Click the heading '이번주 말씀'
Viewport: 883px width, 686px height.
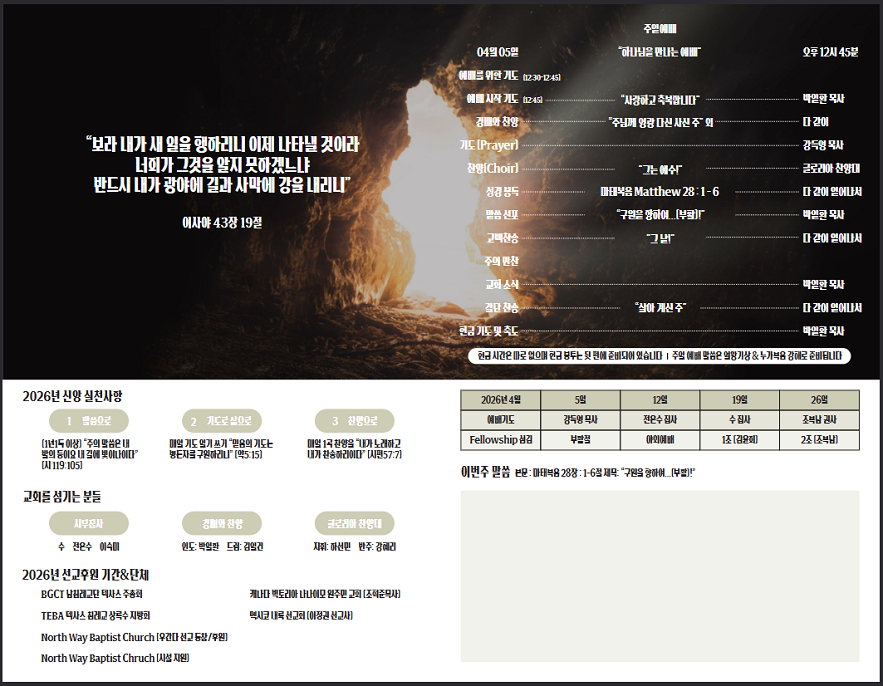pyautogui.click(x=485, y=472)
